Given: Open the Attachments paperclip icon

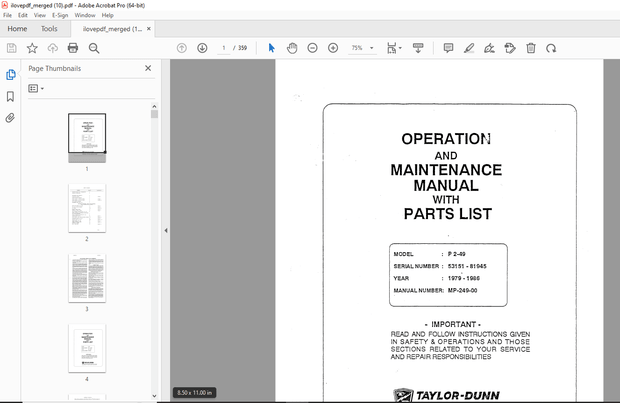Looking at the screenshot, I should [x=10, y=118].
